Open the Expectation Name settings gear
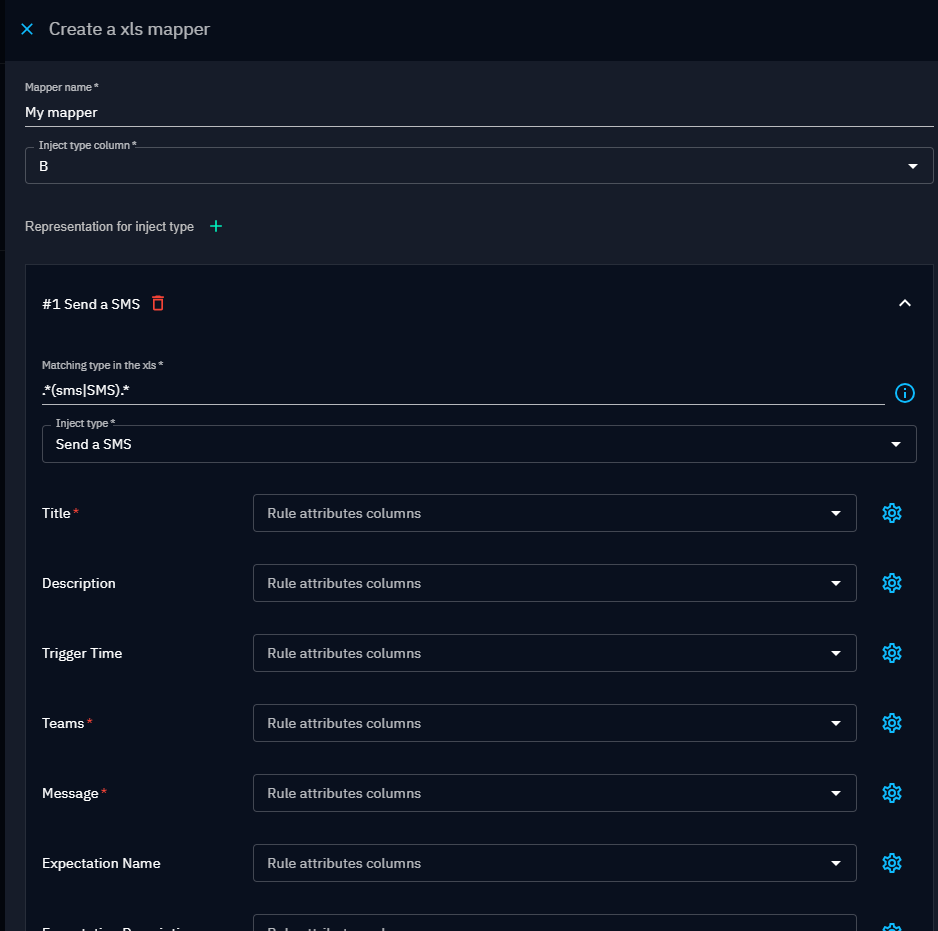Viewport: 938px width, 931px height. click(891, 863)
